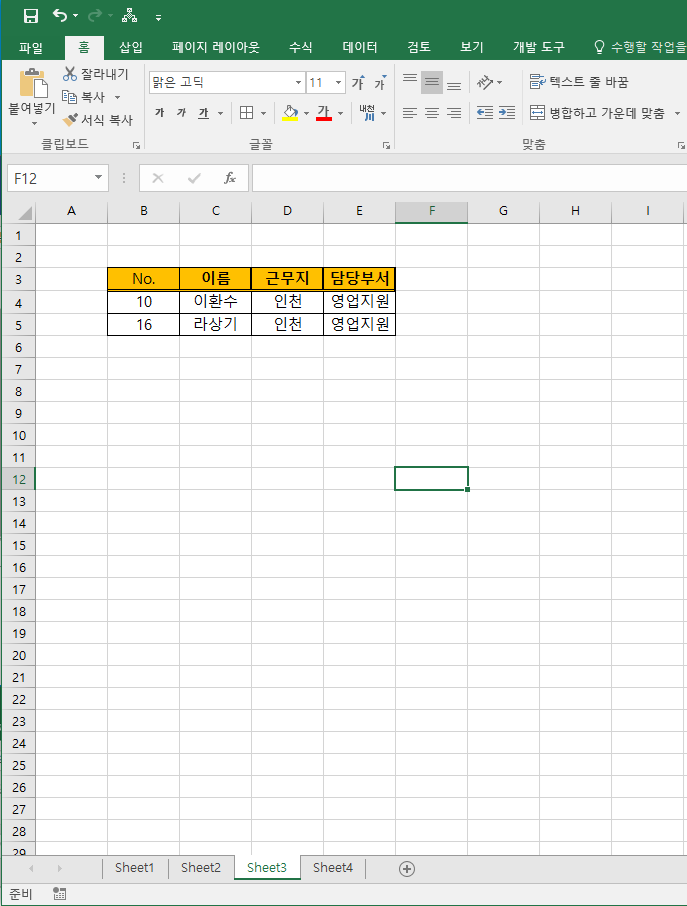687x906 pixels.
Task: Select row 8 header
Action: pyautogui.click(x=18, y=392)
